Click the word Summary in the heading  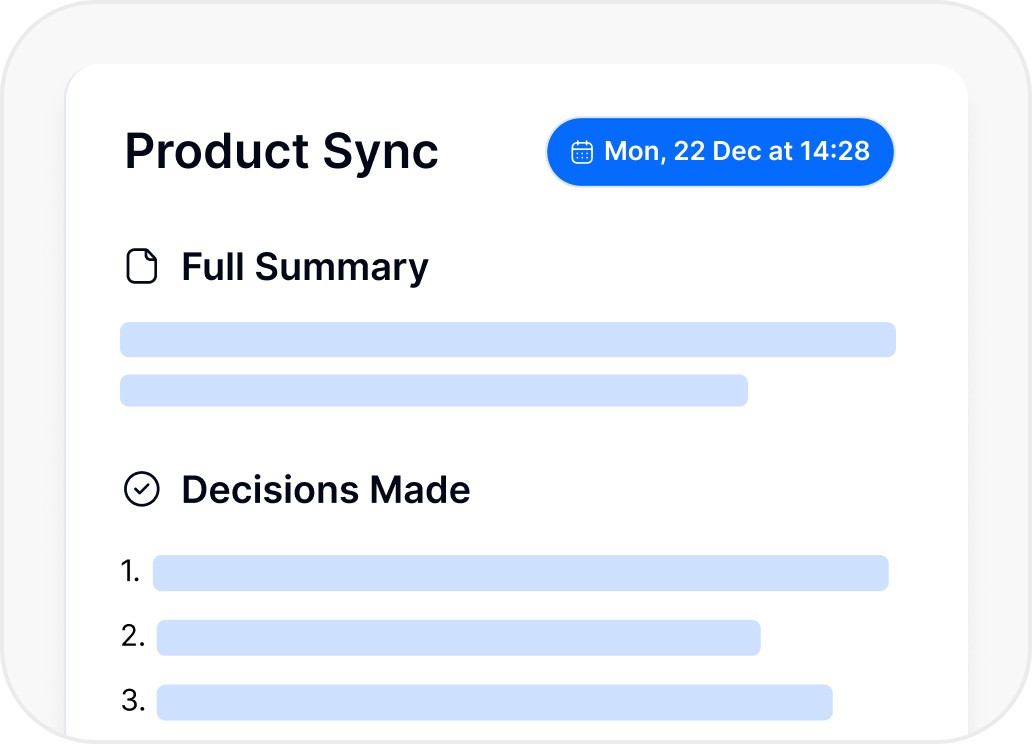(x=341, y=267)
